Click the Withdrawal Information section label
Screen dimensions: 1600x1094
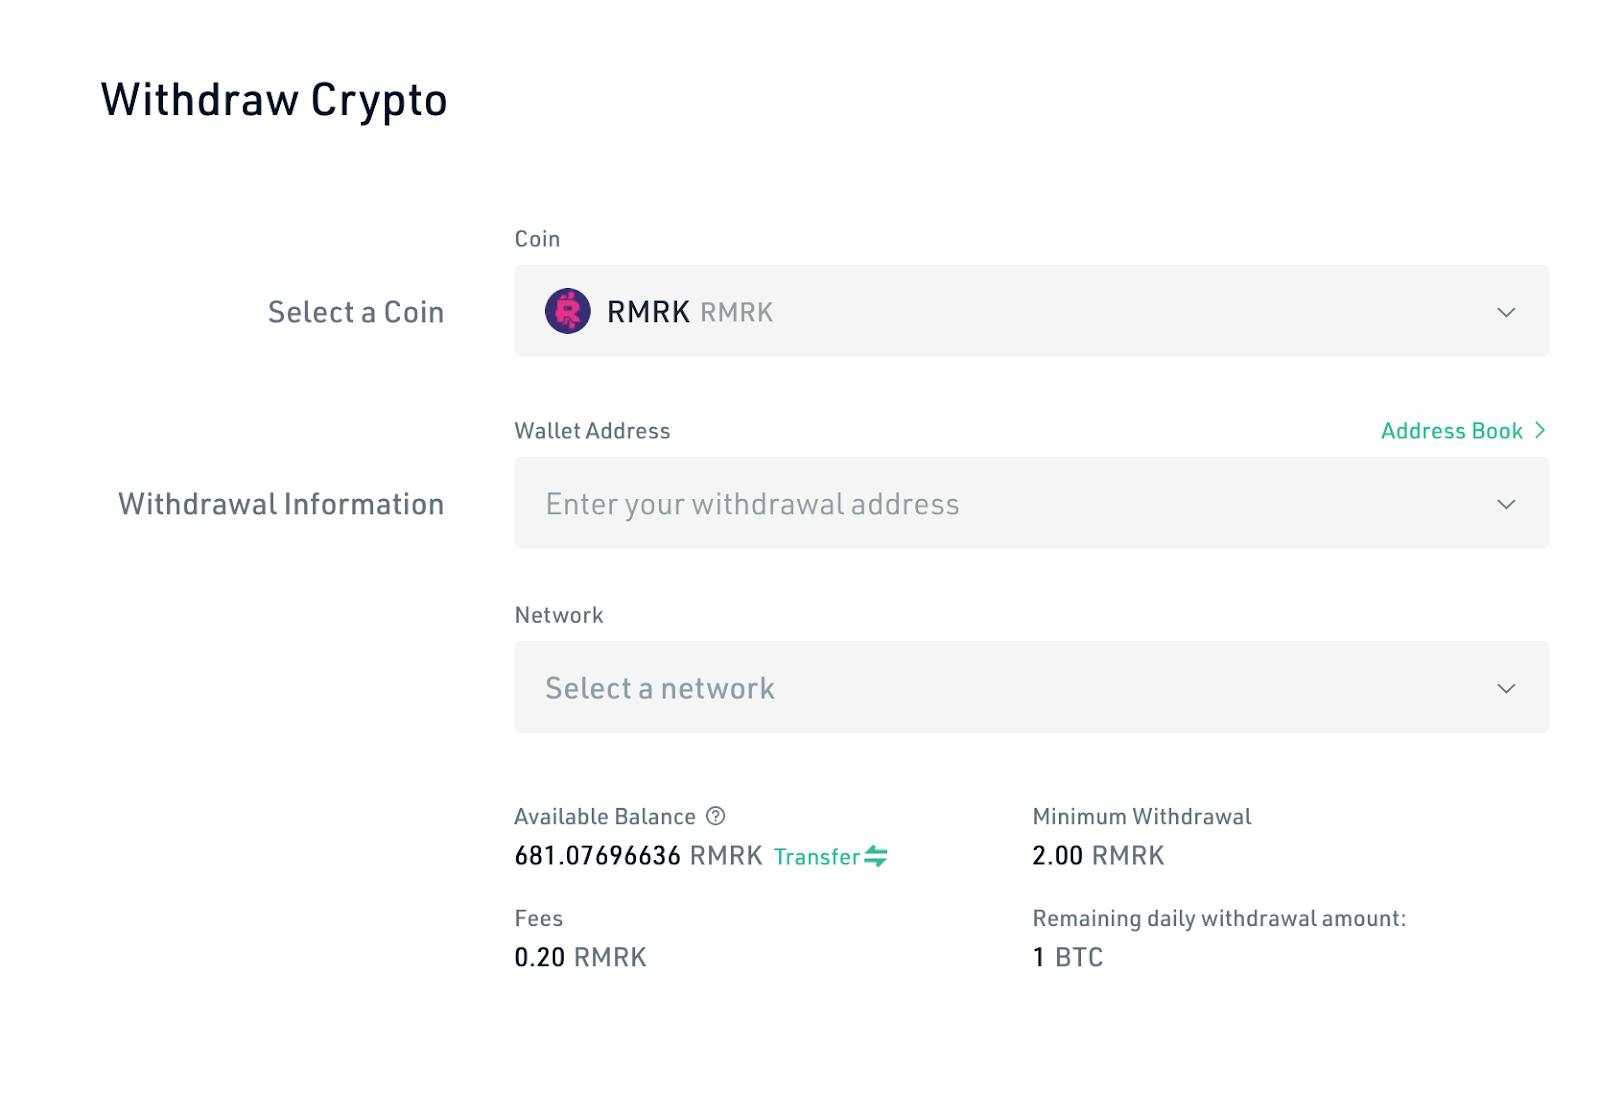(x=281, y=504)
